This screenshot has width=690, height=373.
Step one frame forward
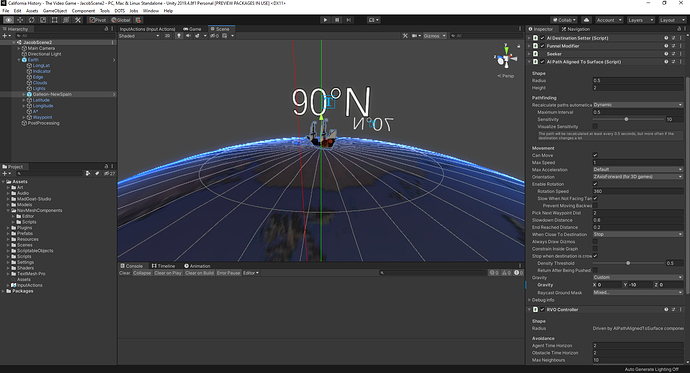(348, 20)
